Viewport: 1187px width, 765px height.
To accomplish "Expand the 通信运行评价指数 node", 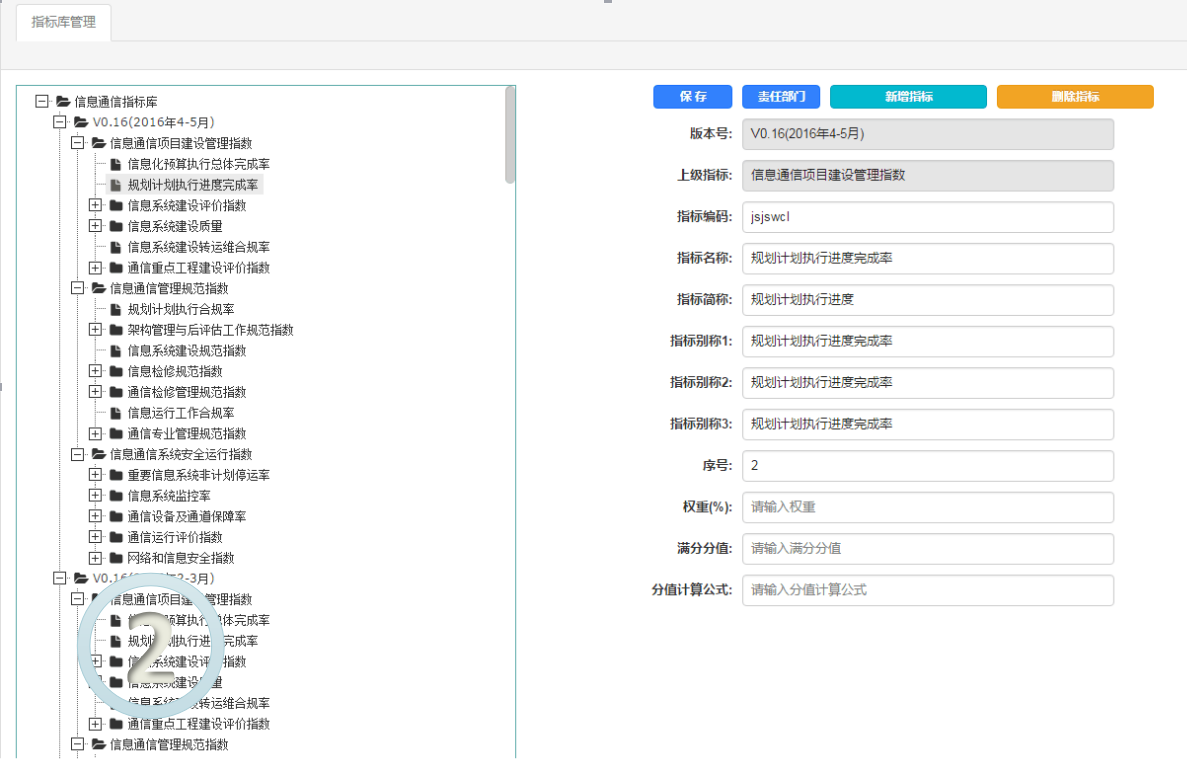I will click(x=96, y=537).
